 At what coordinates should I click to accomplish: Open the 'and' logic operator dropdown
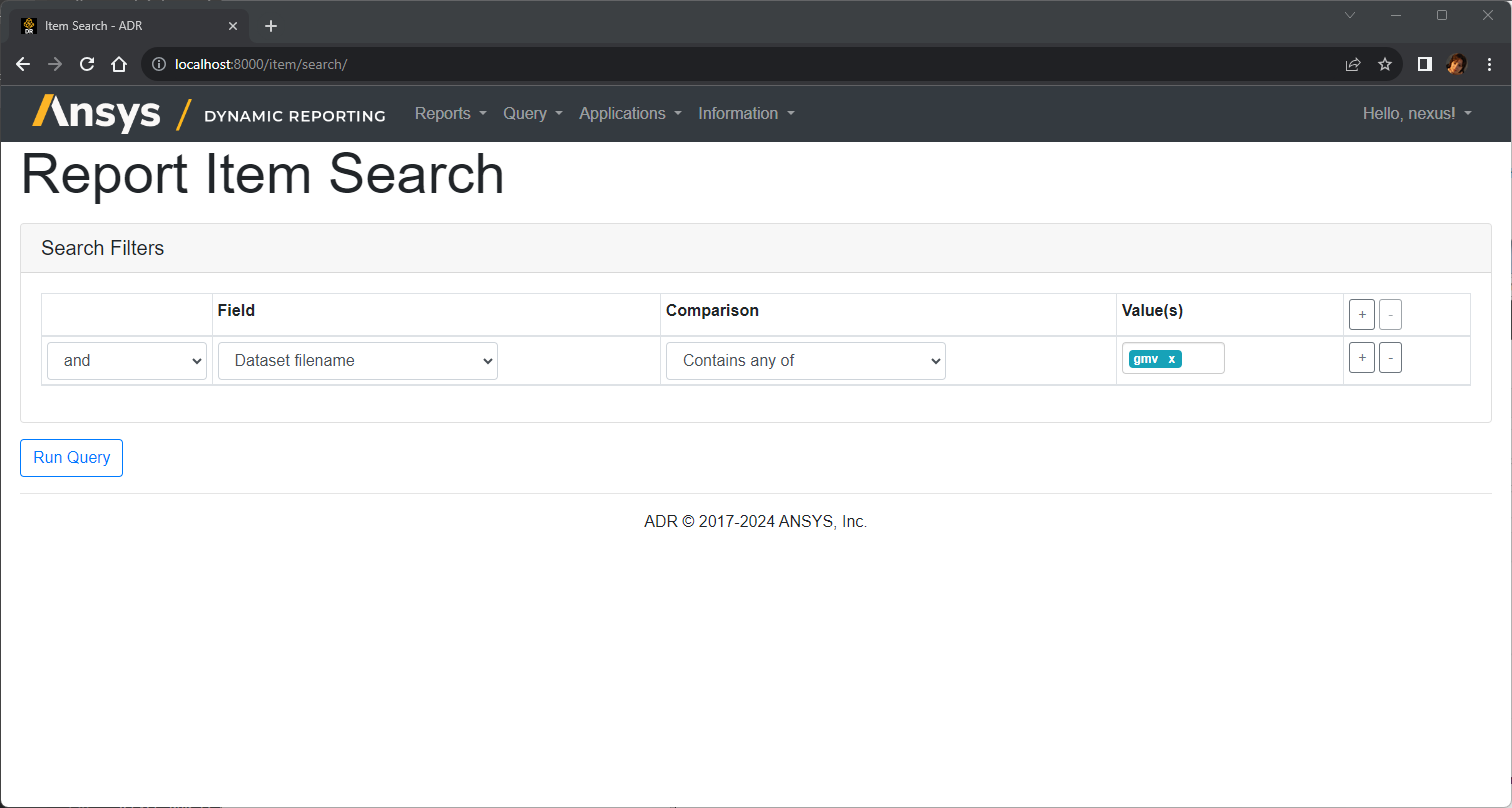point(127,361)
